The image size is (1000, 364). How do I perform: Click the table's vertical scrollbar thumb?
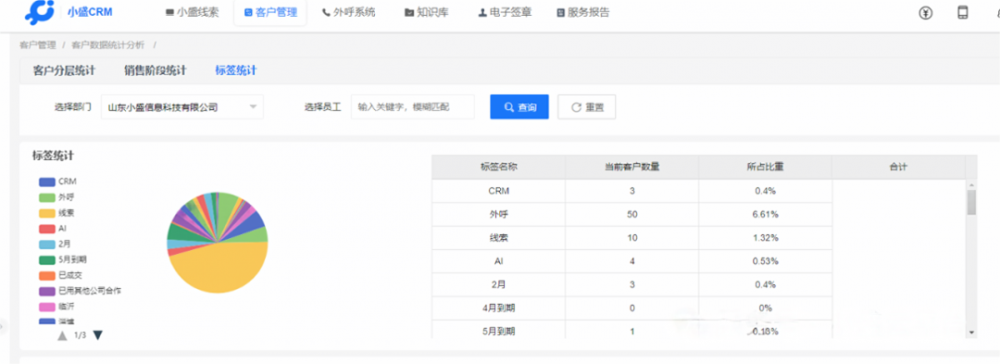971,203
